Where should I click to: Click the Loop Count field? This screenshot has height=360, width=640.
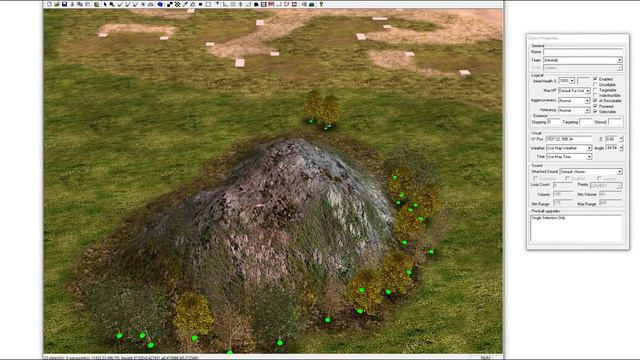coord(563,185)
